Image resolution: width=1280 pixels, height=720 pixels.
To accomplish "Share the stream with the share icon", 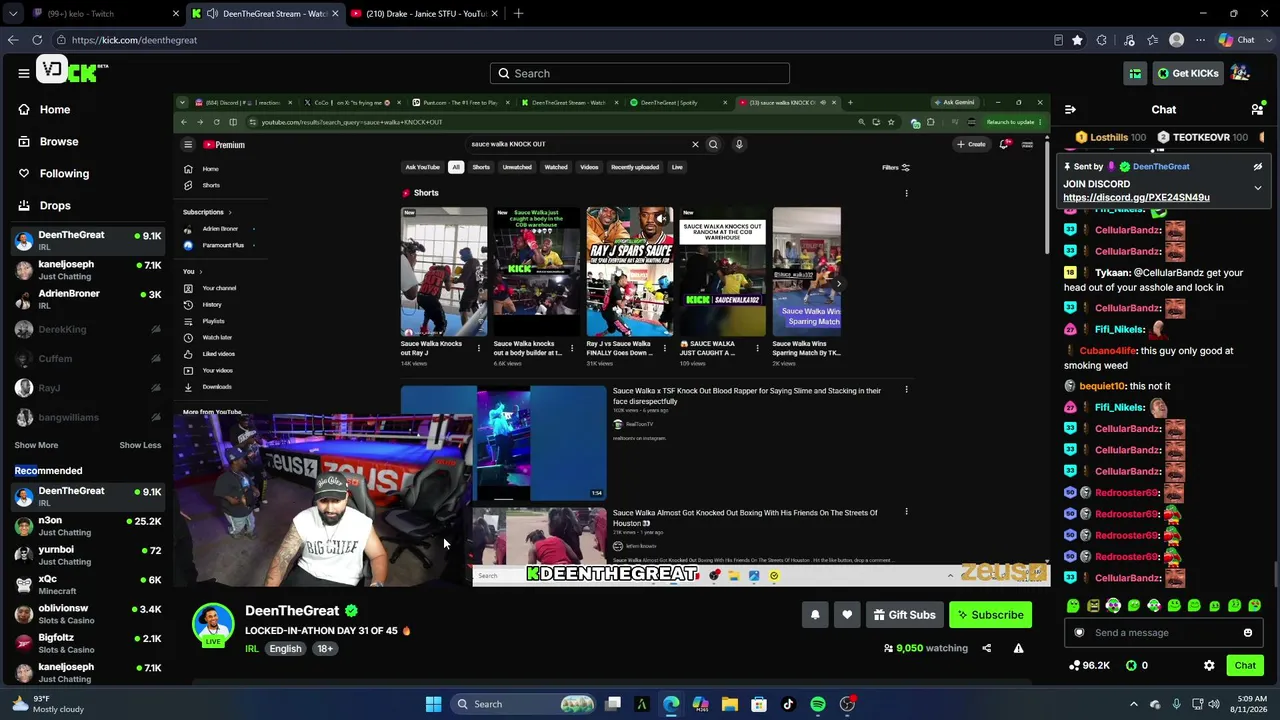I will (986, 648).
